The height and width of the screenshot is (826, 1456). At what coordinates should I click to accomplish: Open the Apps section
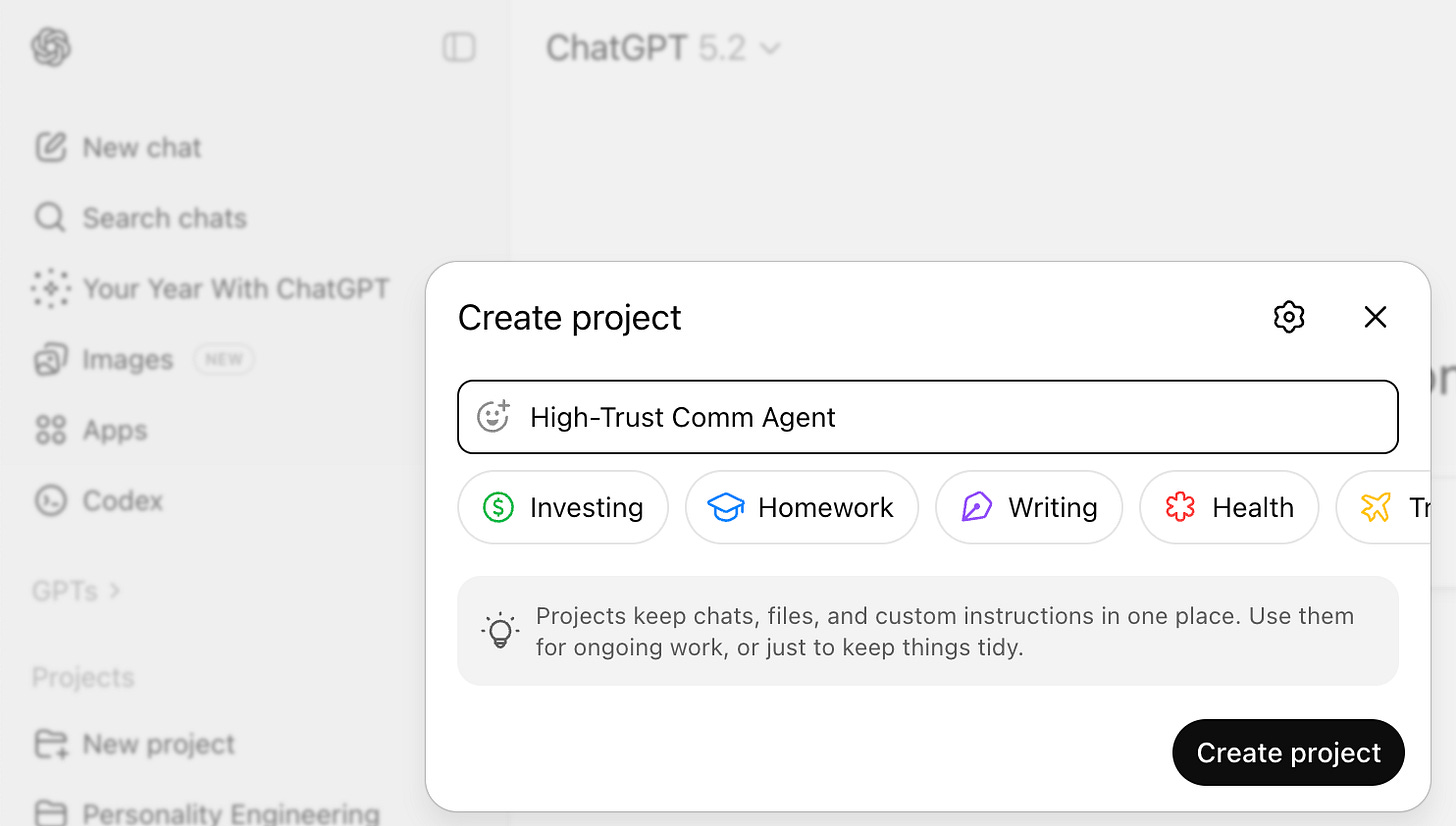(115, 430)
